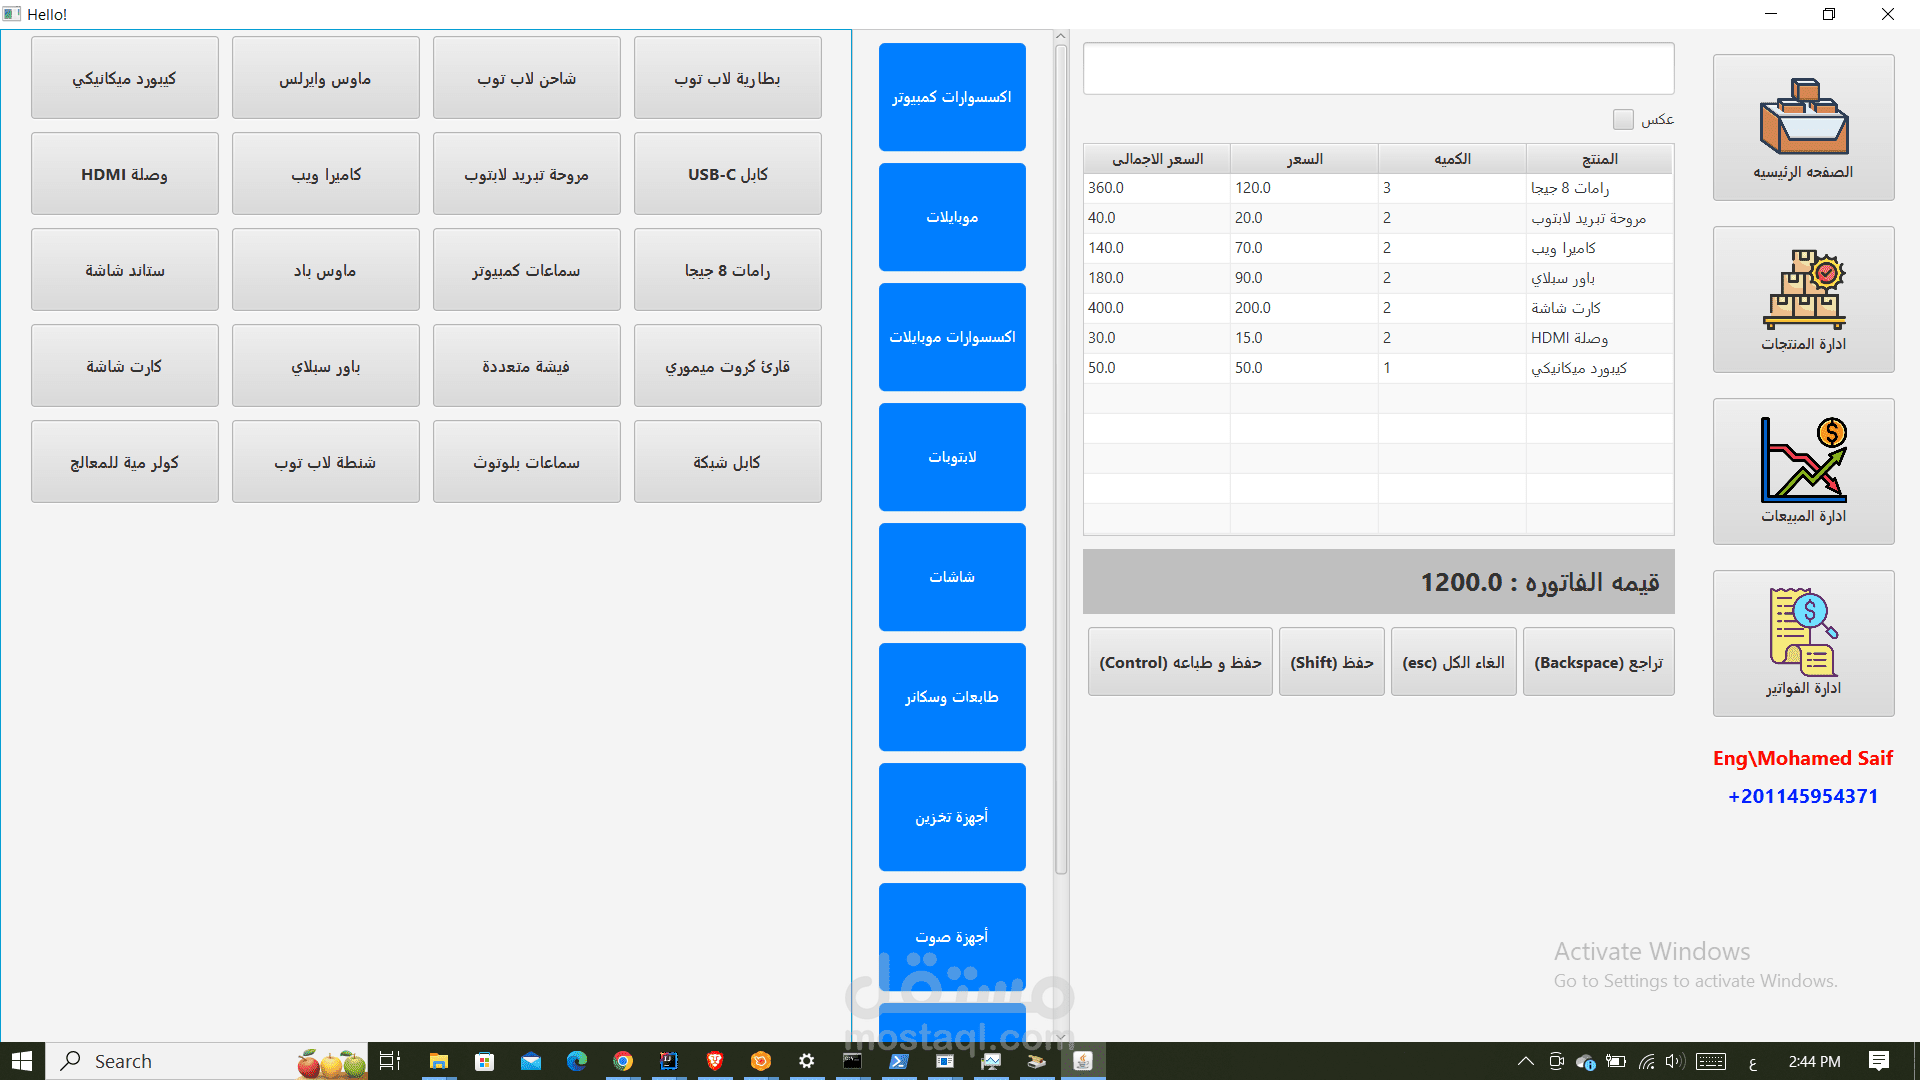Open notification center icon
The height and width of the screenshot is (1080, 1920).
tap(1879, 1061)
